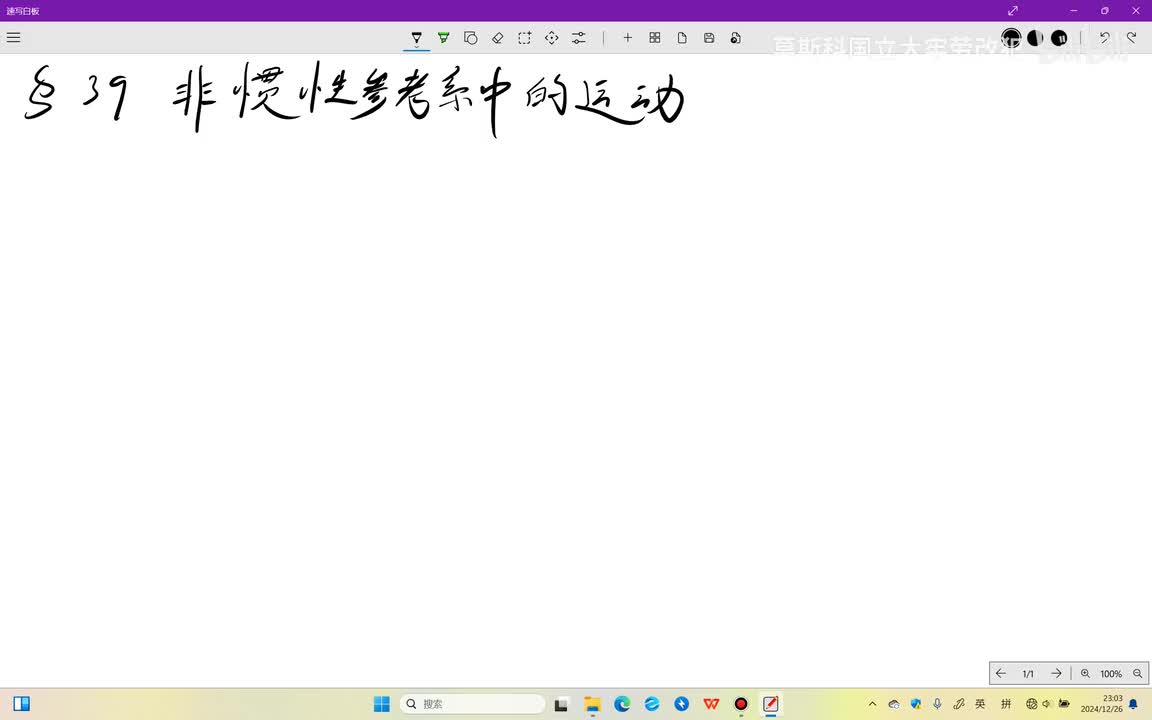
Task: Enter fullscreen with the diagonal arrows icon
Action: 1012,10
